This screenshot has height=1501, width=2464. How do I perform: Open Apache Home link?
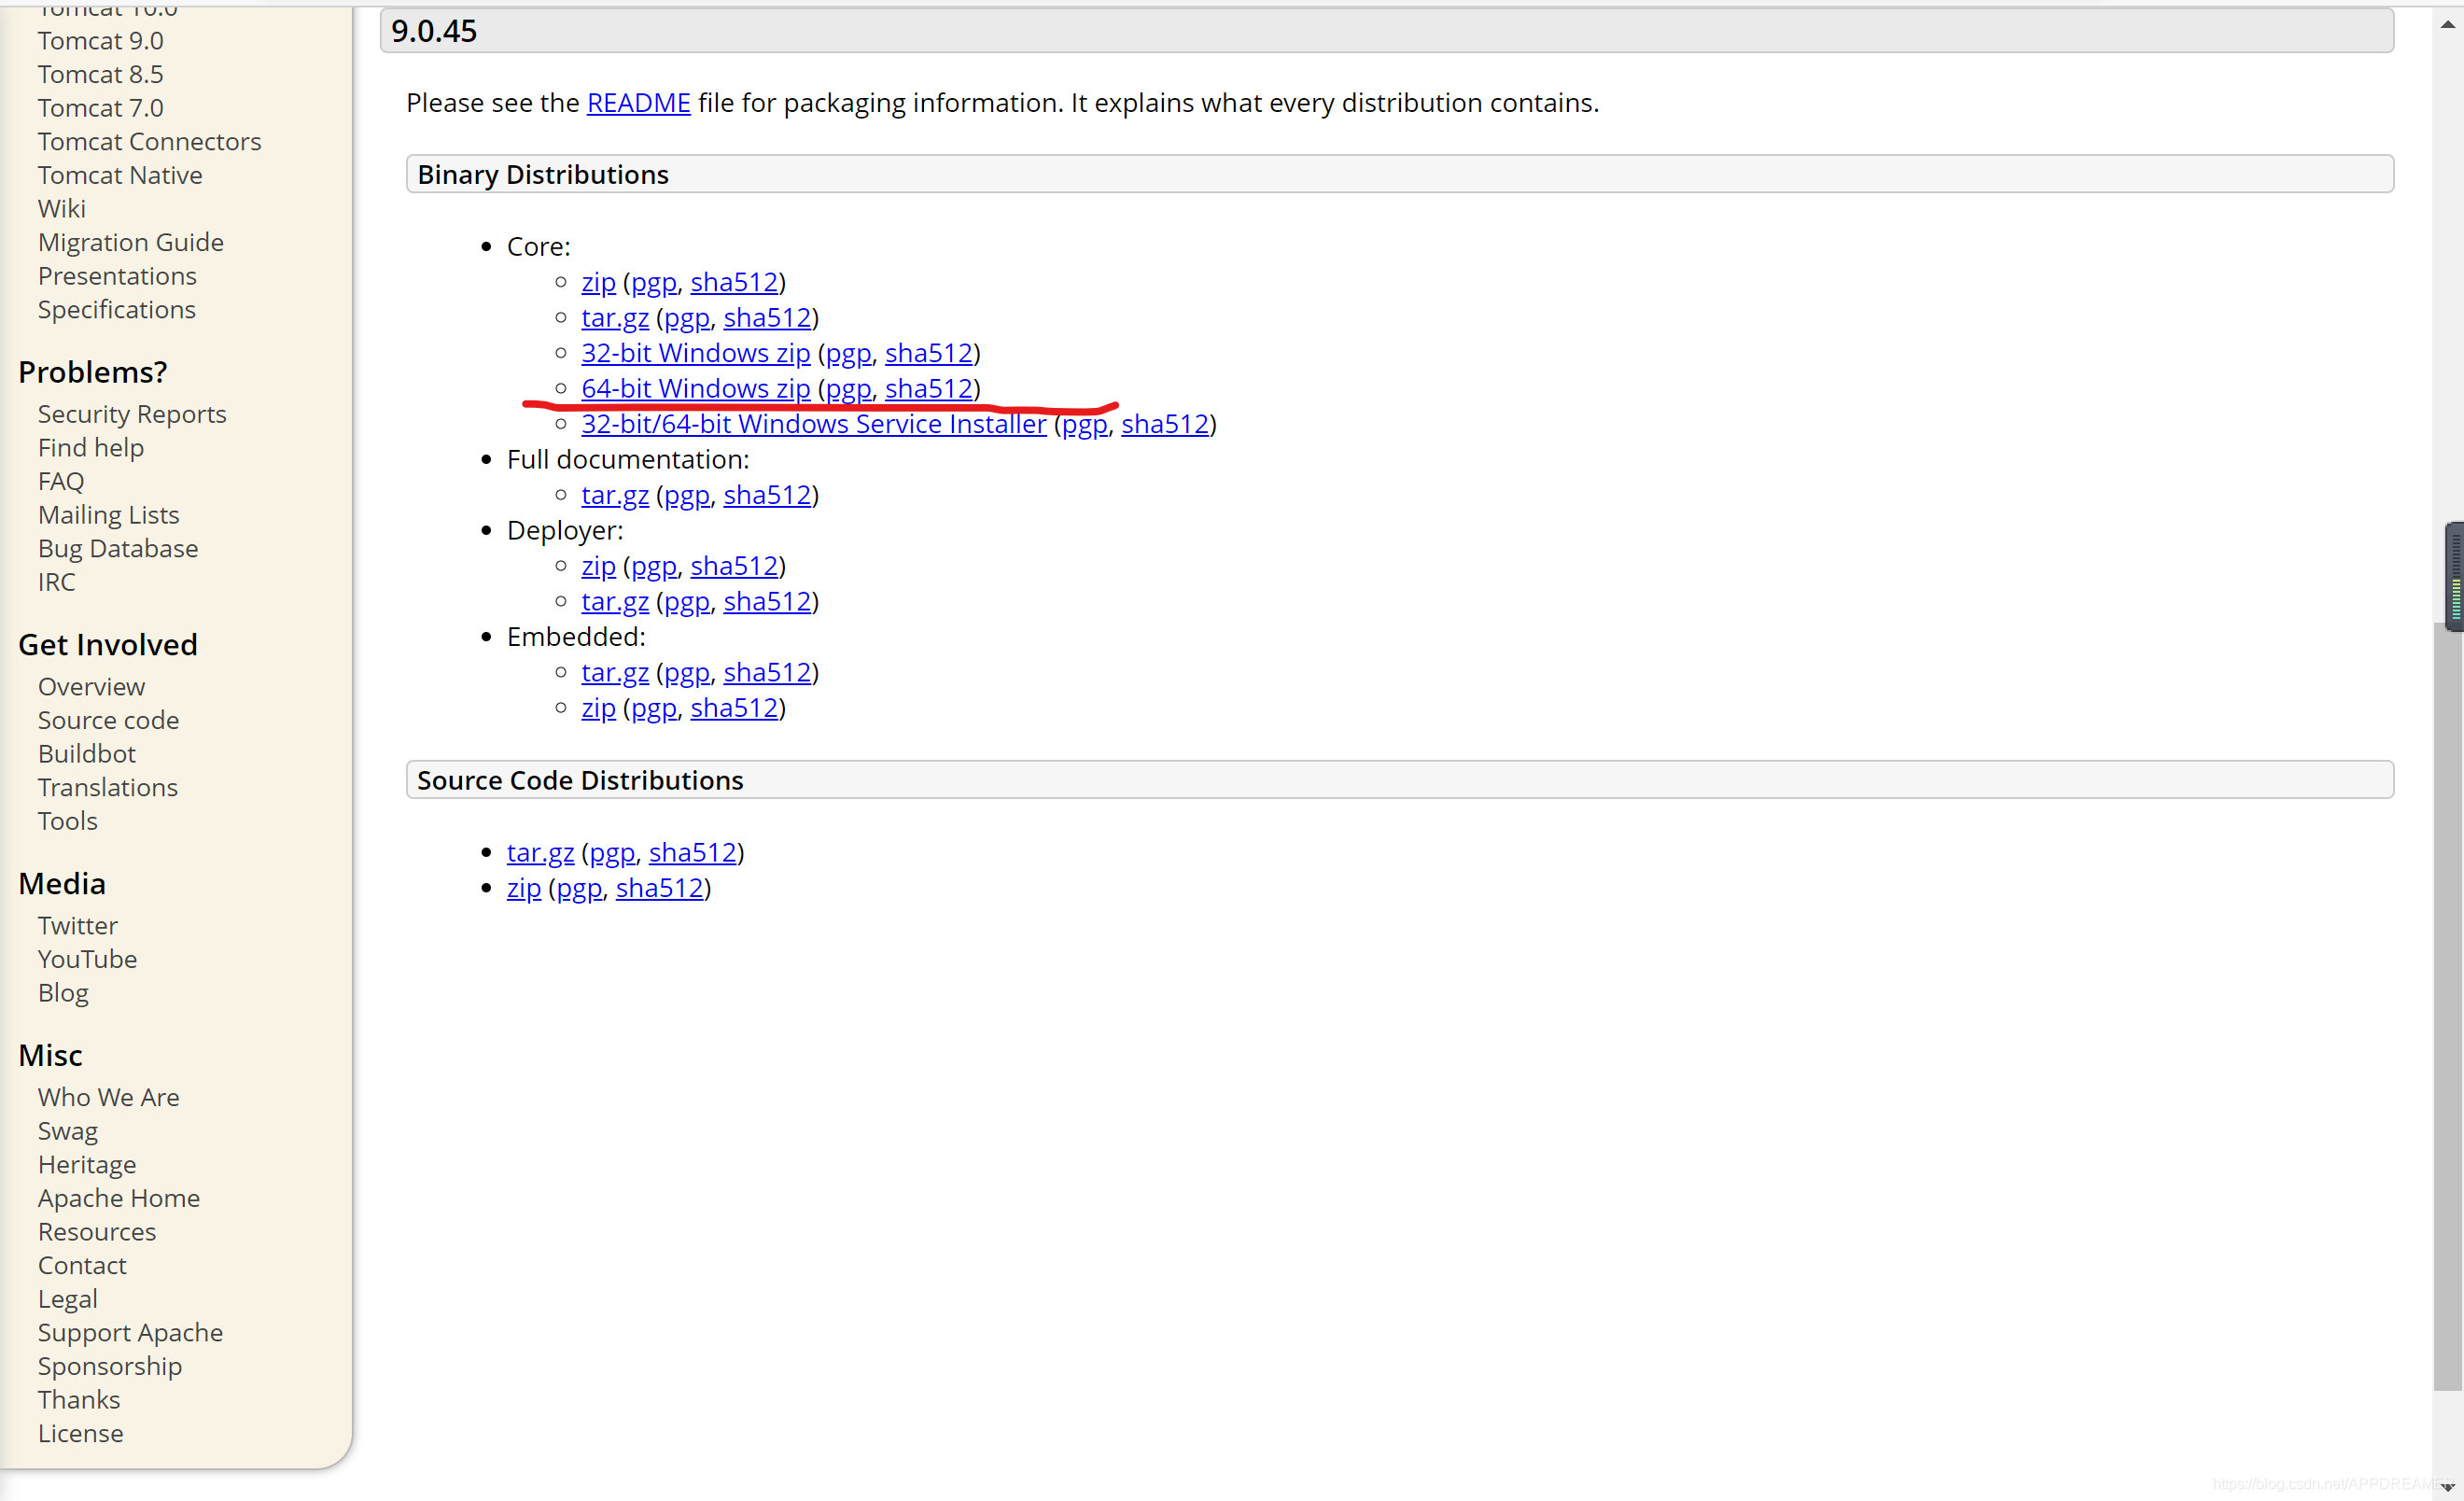point(118,1198)
